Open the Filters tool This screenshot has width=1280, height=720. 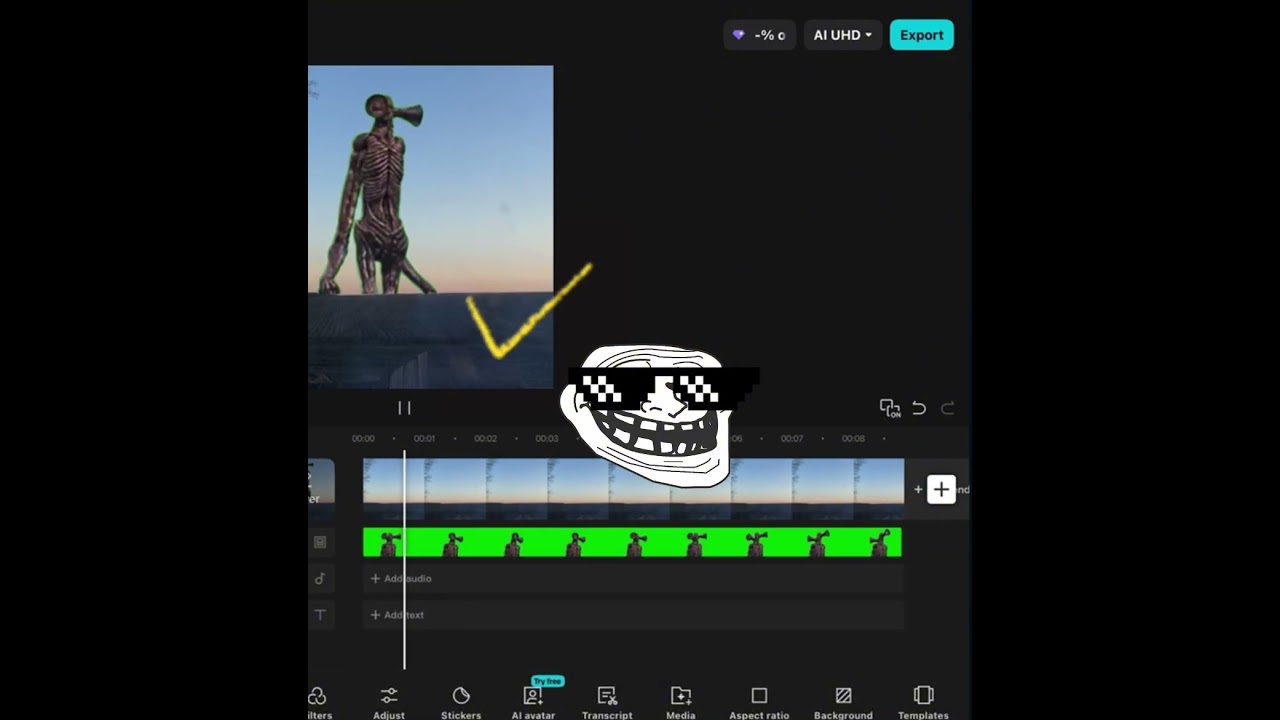pyautogui.click(x=318, y=703)
